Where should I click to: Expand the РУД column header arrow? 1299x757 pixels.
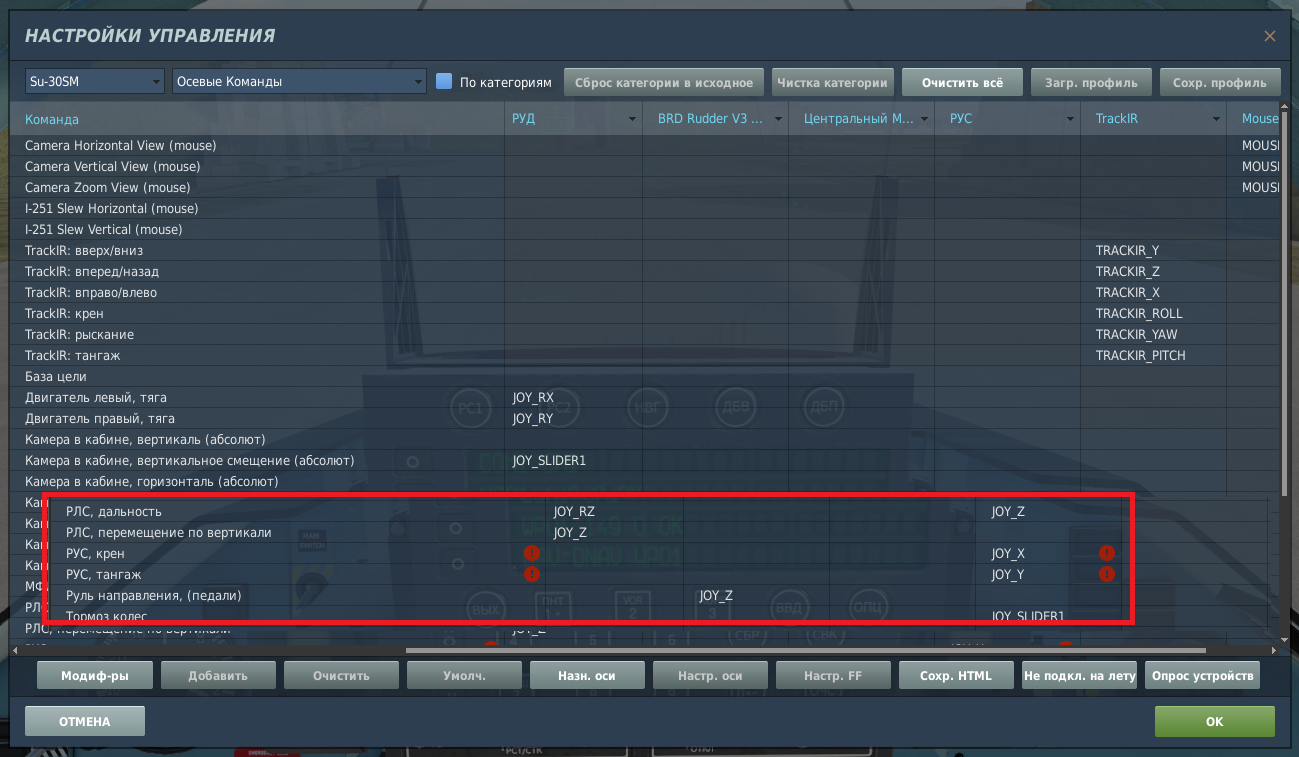click(632, 119)
